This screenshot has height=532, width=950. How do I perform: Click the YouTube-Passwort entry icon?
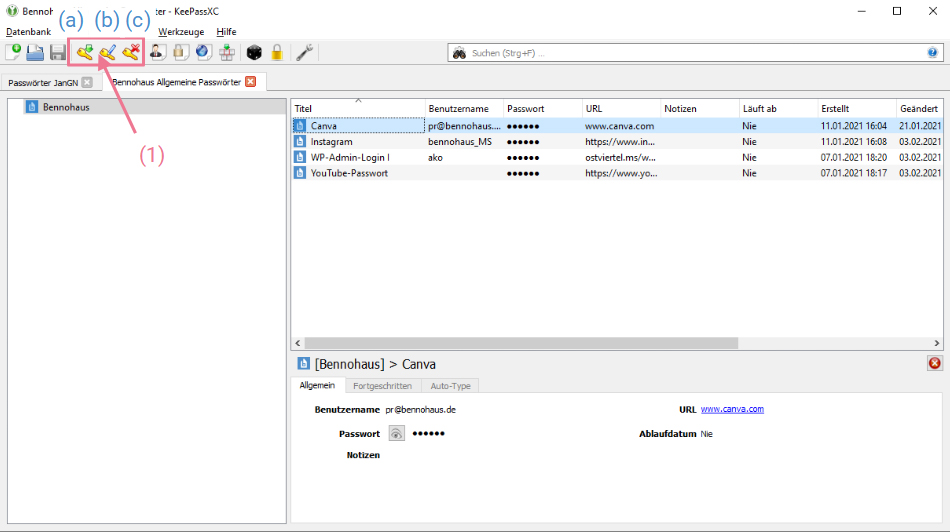(300, 173)
